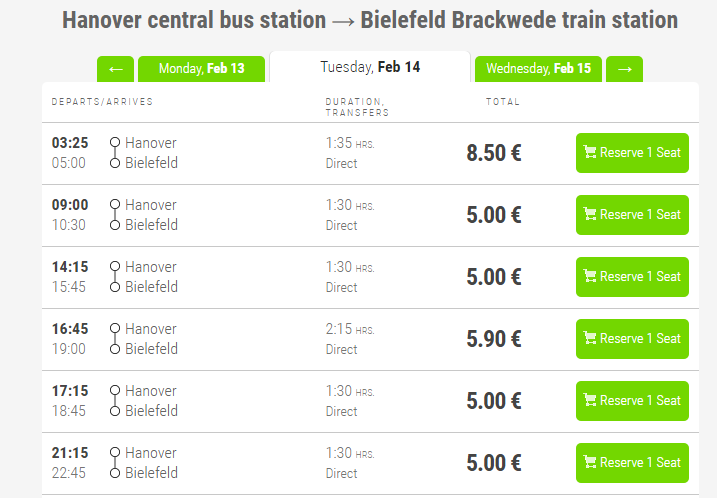
Task: Select the Tuesday, Feb 14 tab
Action: pos(370,67)
